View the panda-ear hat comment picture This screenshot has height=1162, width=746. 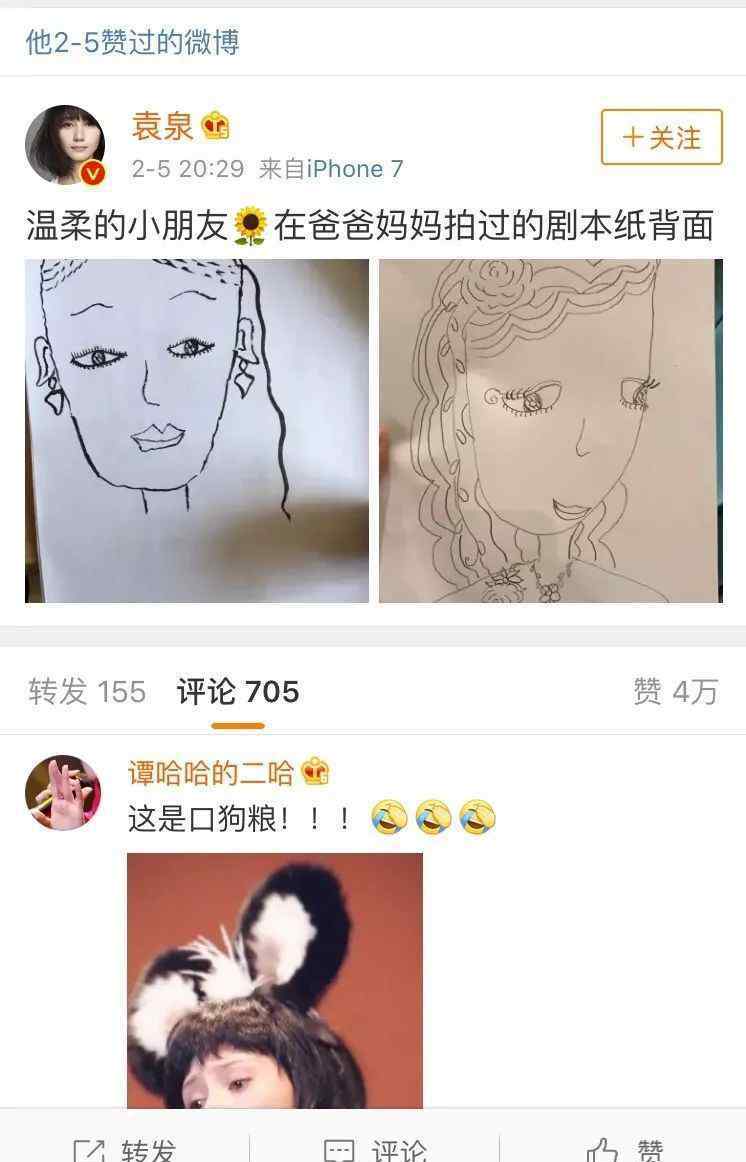click(275, 980)
